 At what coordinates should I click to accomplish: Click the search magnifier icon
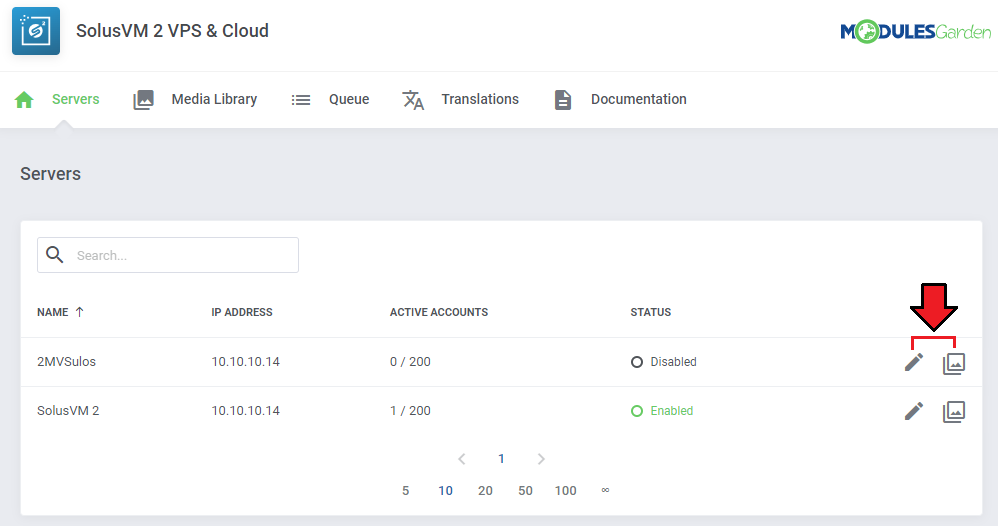[55, 255]
